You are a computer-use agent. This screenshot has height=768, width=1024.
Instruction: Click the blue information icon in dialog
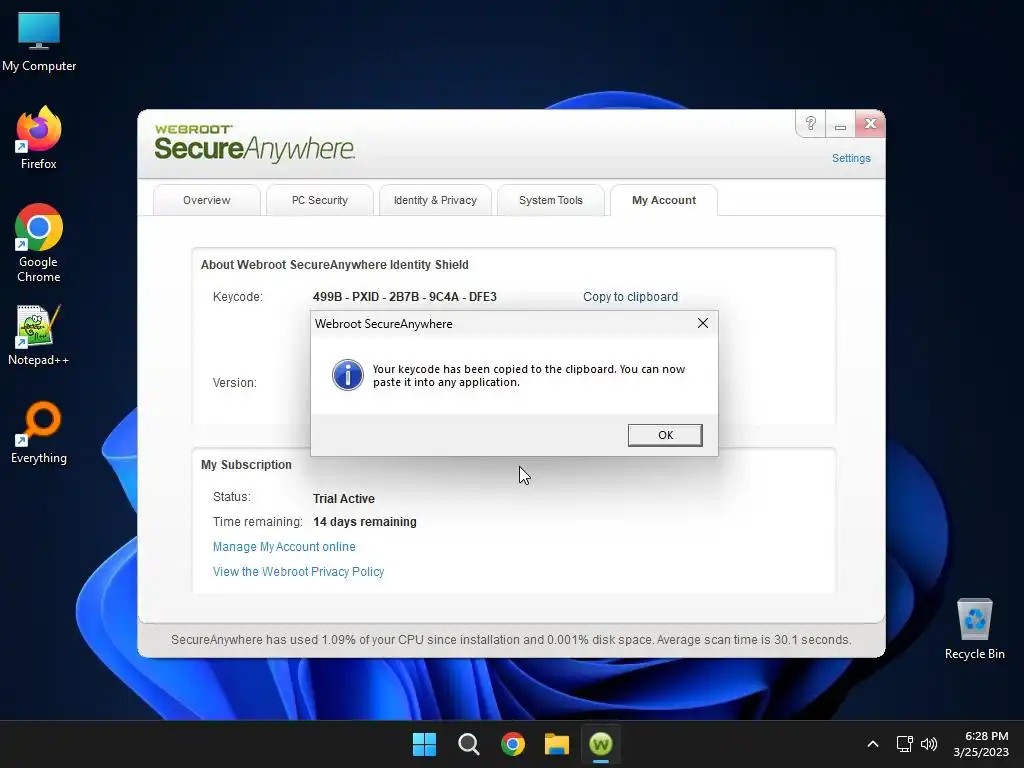coord(347,375)
